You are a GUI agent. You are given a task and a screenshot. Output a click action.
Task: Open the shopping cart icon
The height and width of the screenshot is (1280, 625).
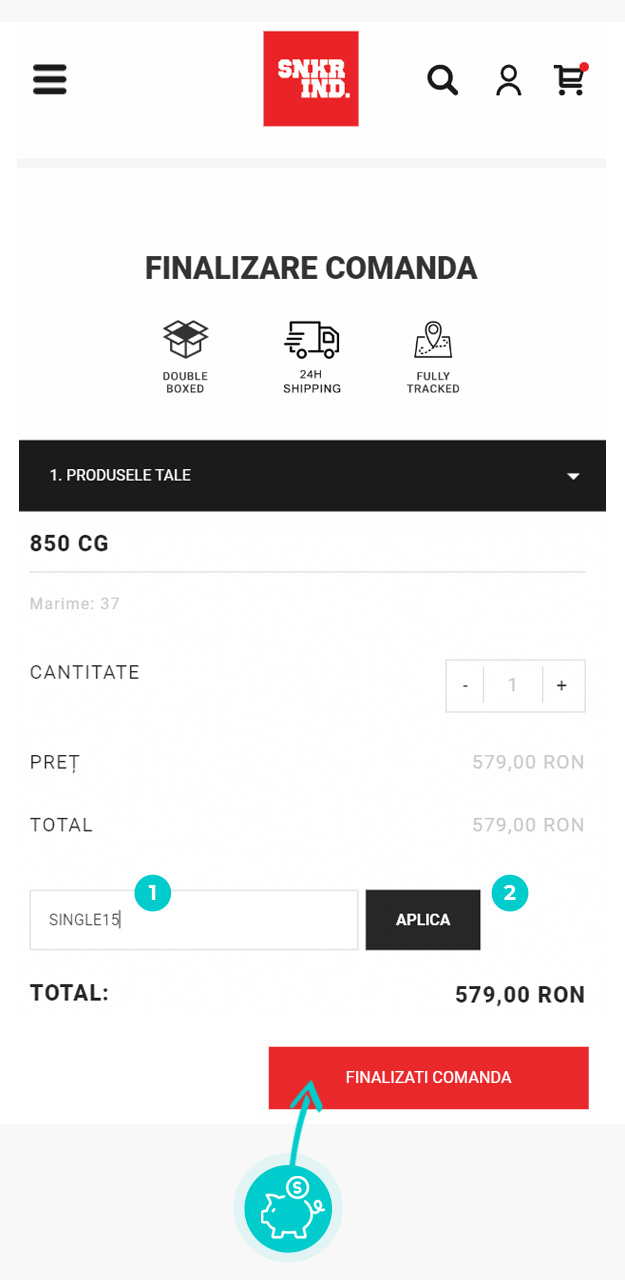click(570, 80)
